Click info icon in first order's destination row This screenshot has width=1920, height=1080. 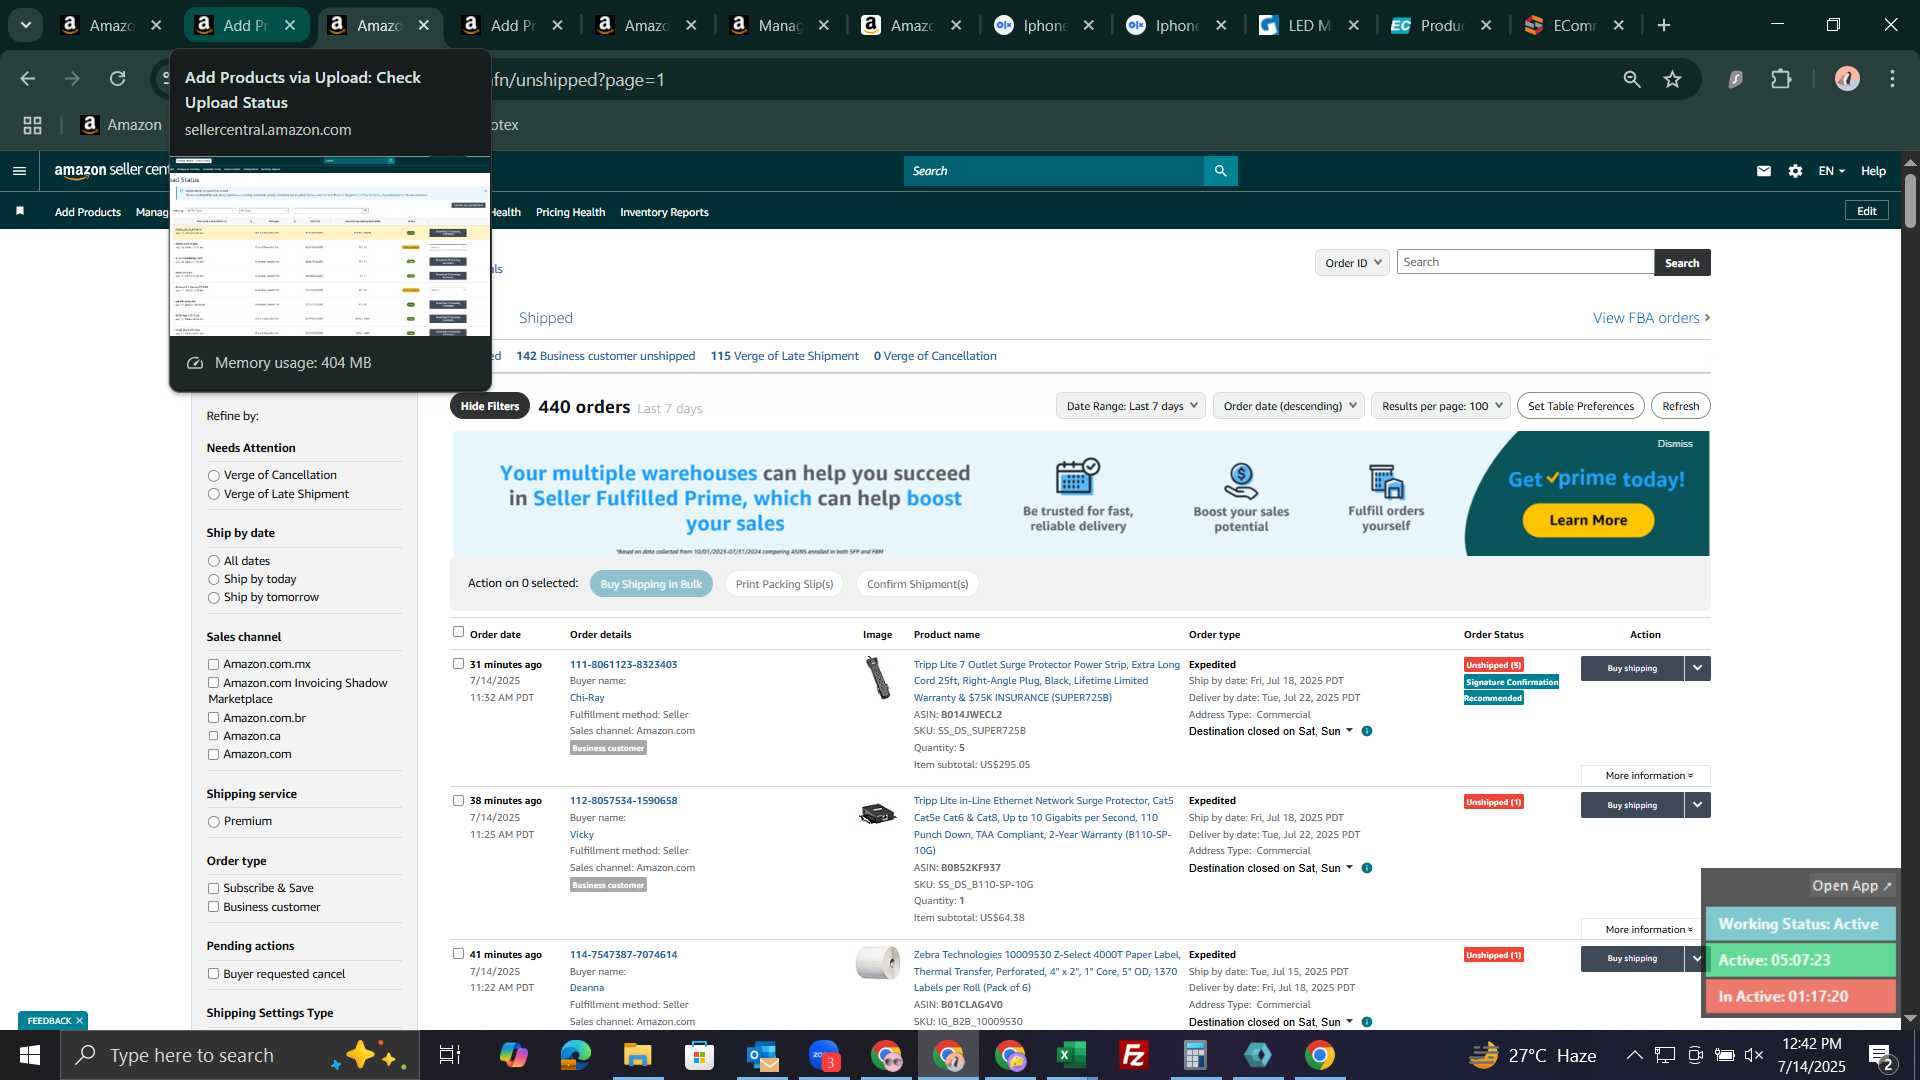[1367, 731]
